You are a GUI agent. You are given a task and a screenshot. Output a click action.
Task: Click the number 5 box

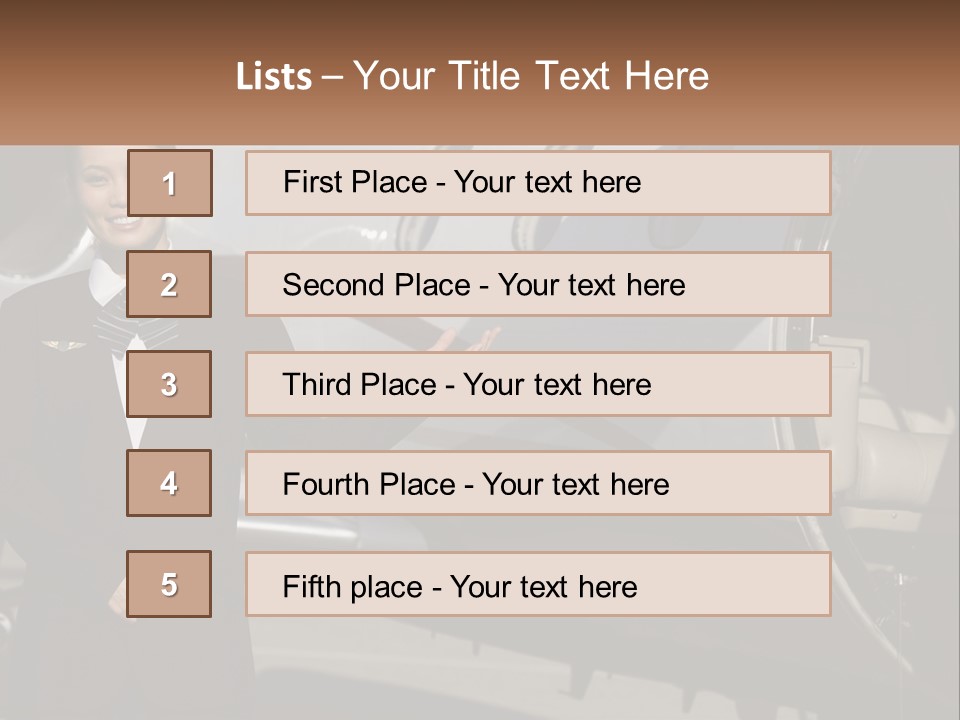tap(169, 584)
